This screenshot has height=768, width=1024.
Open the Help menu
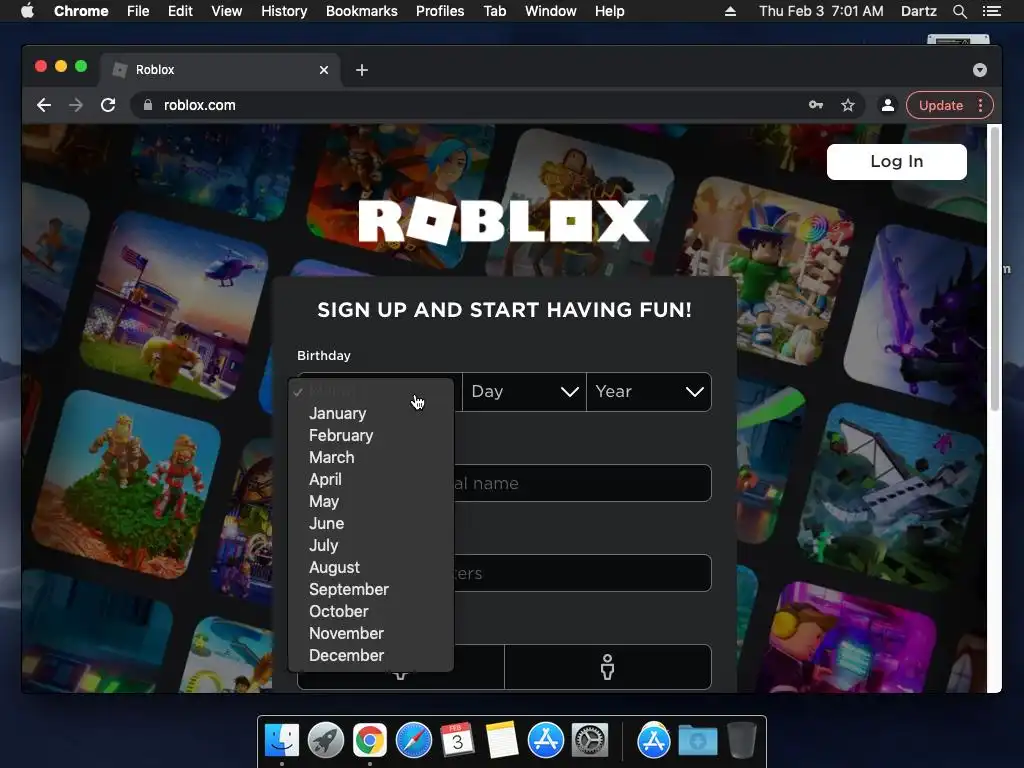pyautogui.click(x=609, y=11)
